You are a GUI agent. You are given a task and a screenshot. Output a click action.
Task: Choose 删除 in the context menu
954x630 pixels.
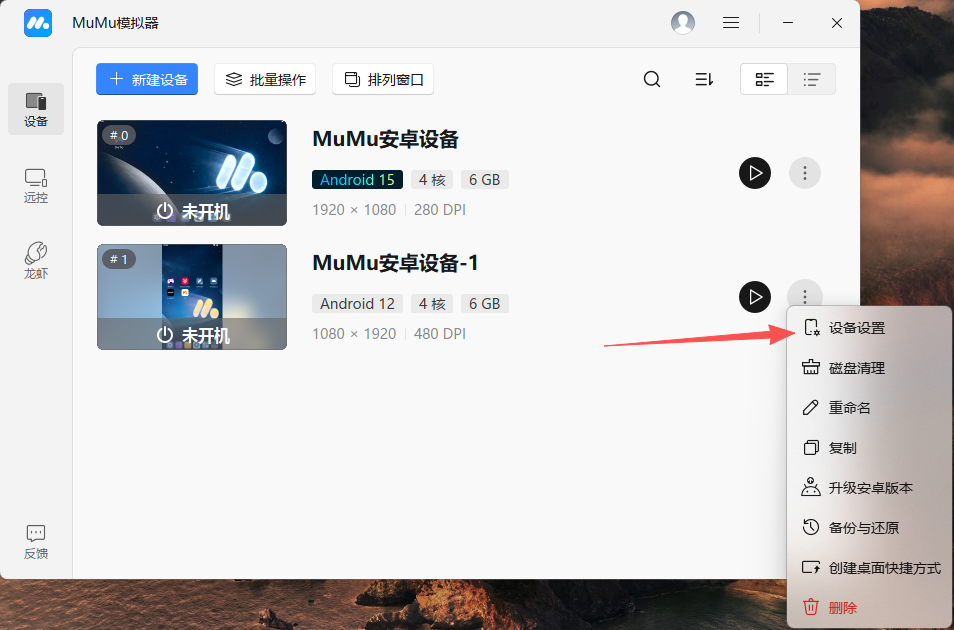tap(869, 607)
